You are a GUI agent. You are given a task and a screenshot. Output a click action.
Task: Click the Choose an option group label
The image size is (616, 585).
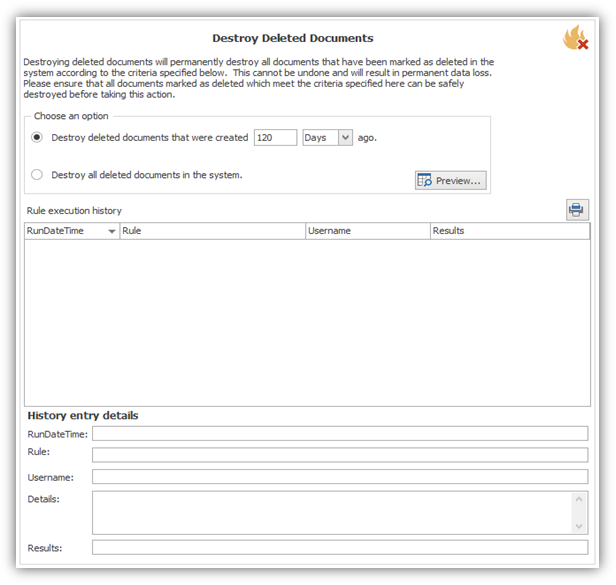pos(71,116)
